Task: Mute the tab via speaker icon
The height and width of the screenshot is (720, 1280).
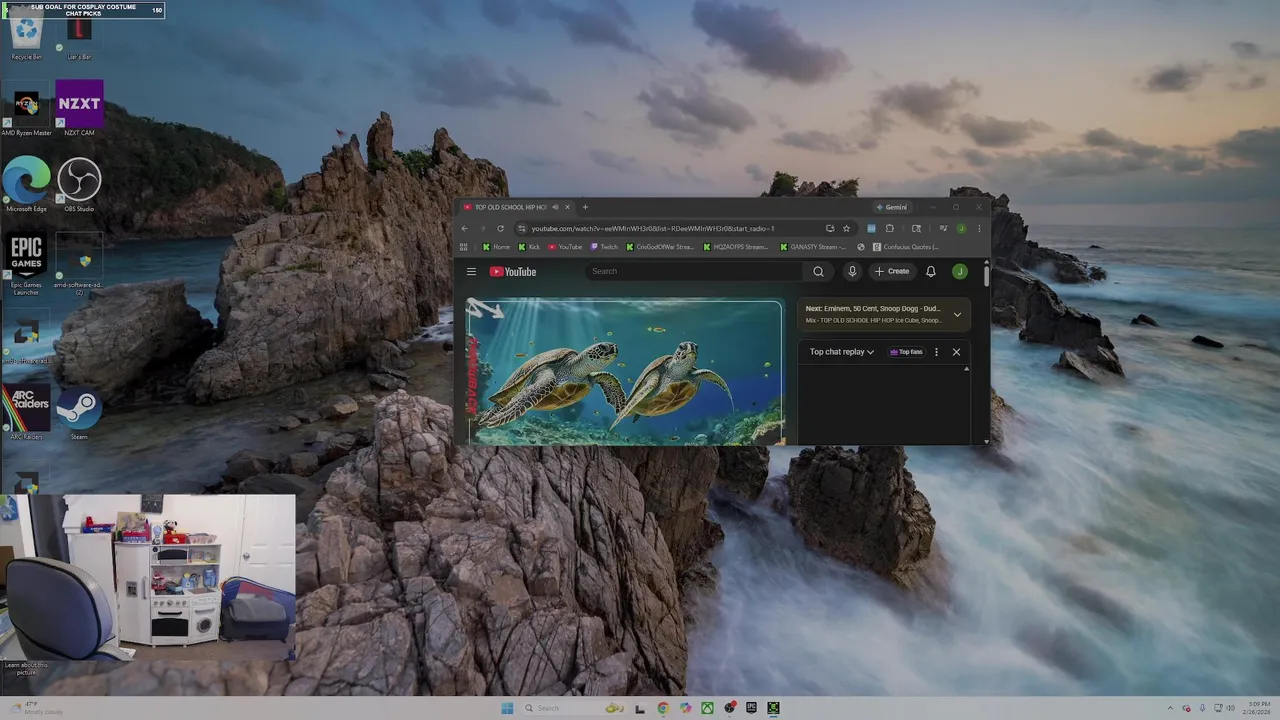Action: click(x=555, y=207)
